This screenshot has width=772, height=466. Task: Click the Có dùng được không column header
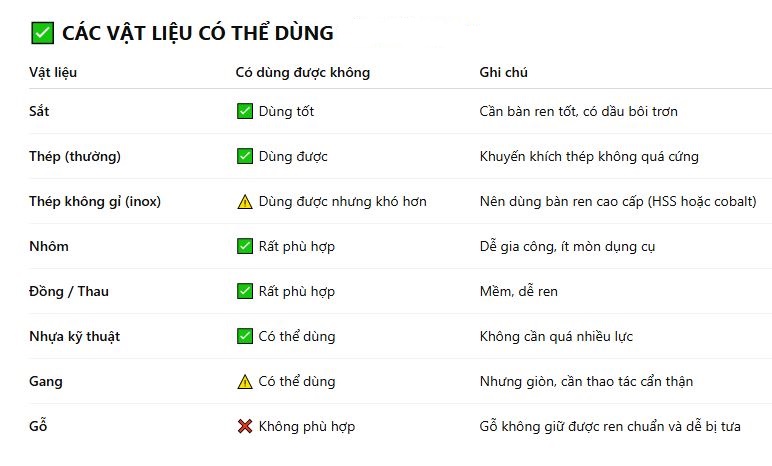coord(303,72)
